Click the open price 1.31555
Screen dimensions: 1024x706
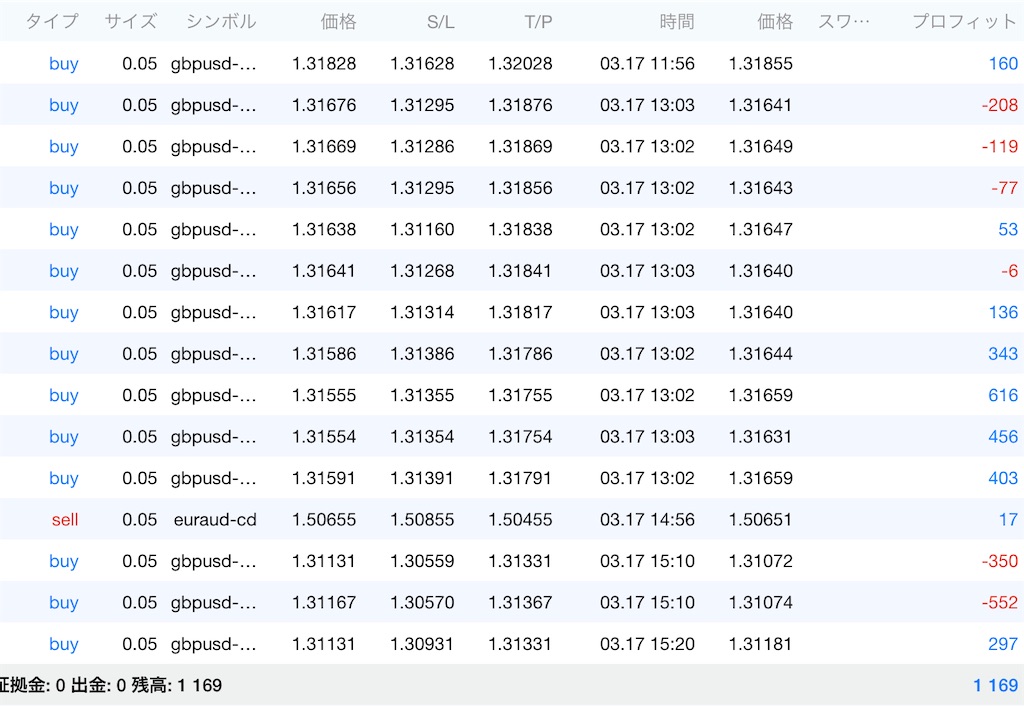[324, 395]
